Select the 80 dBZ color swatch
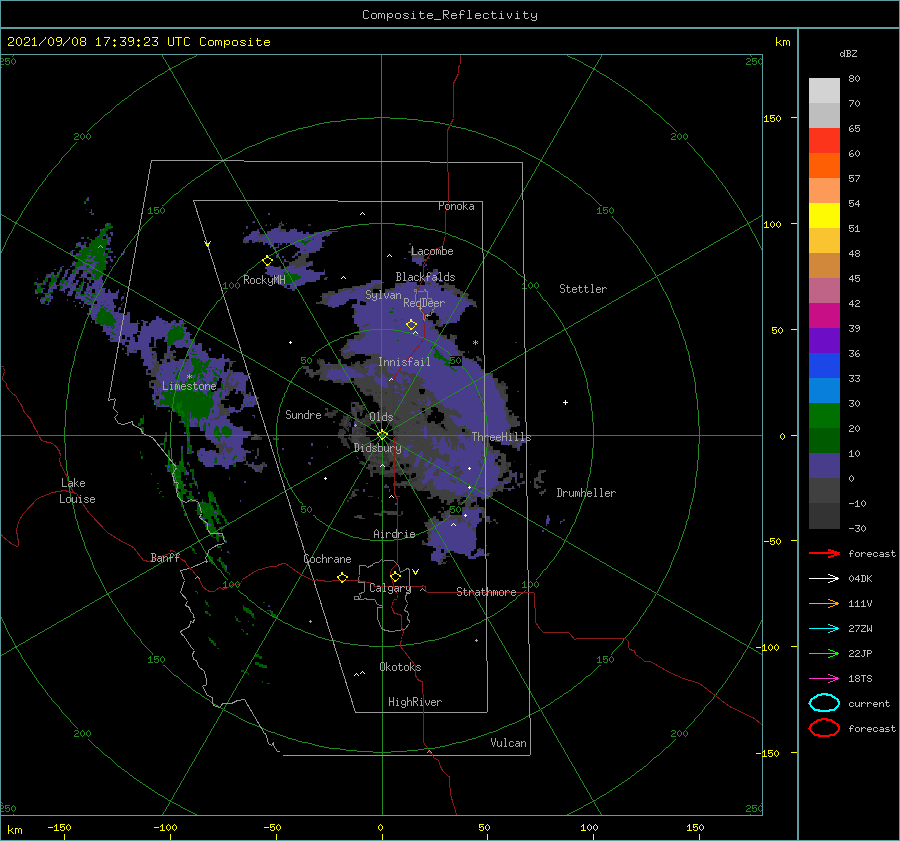 pos(824,90)
